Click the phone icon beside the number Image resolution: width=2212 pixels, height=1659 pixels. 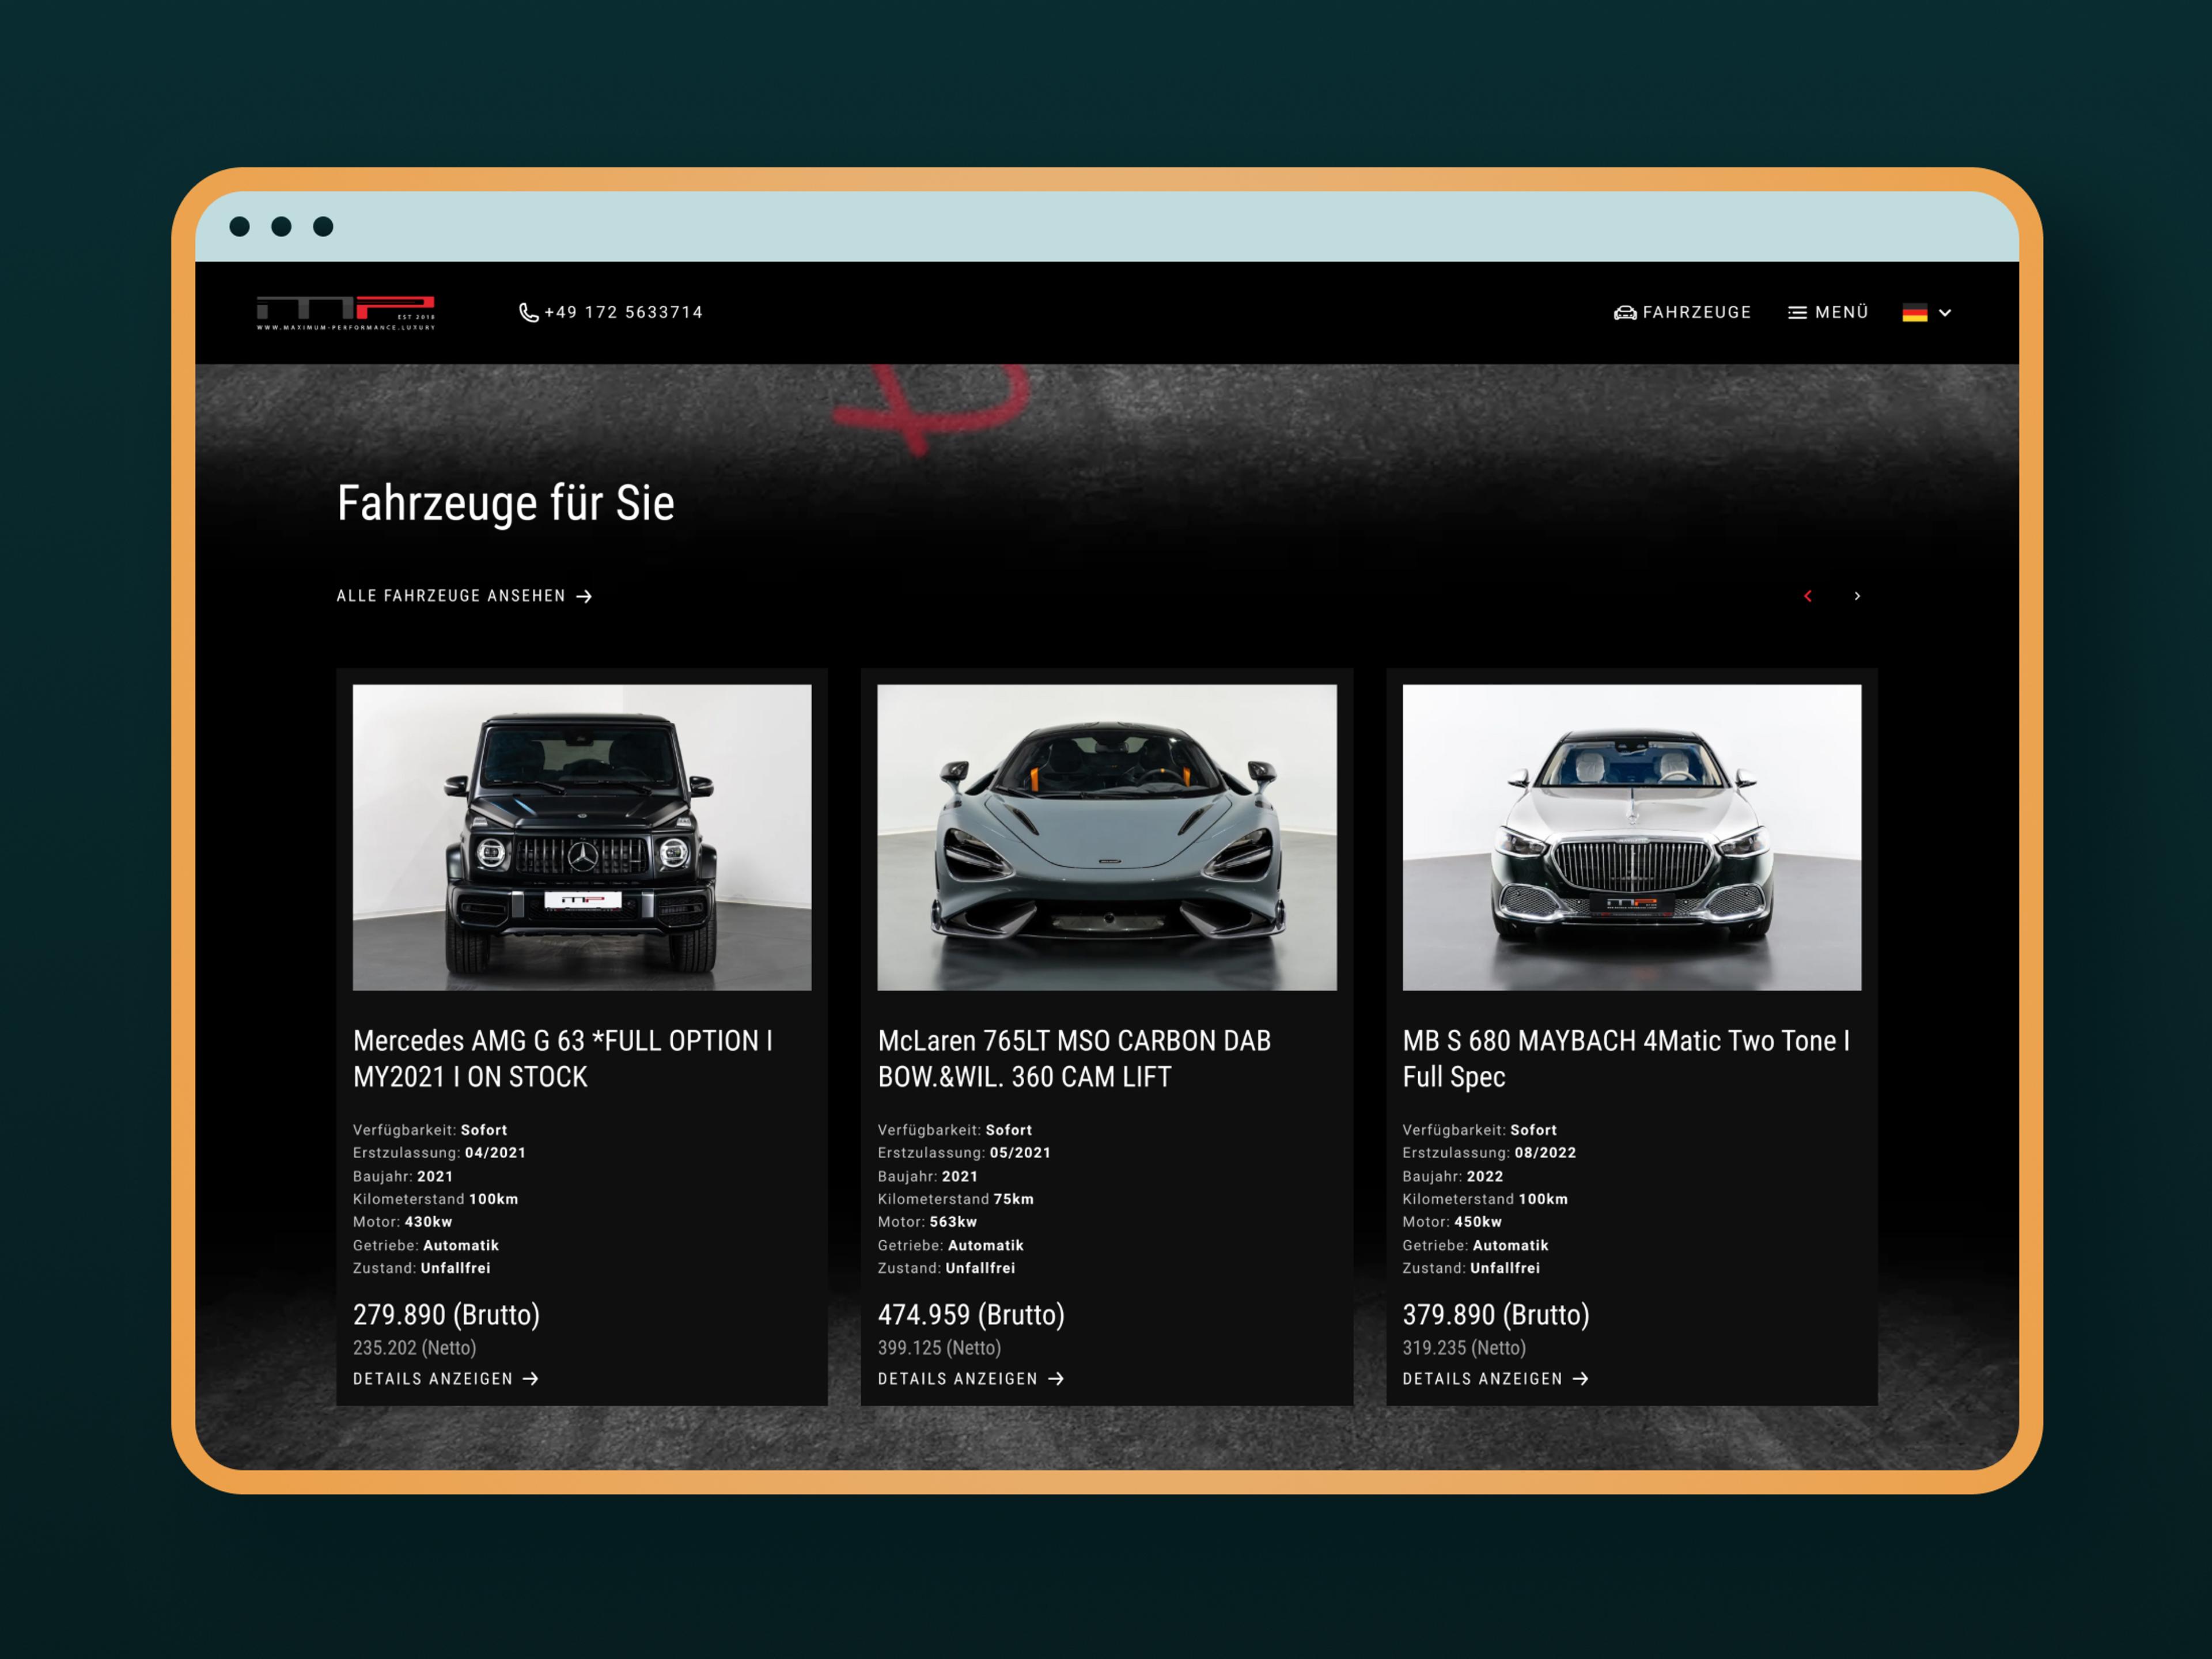528,313
